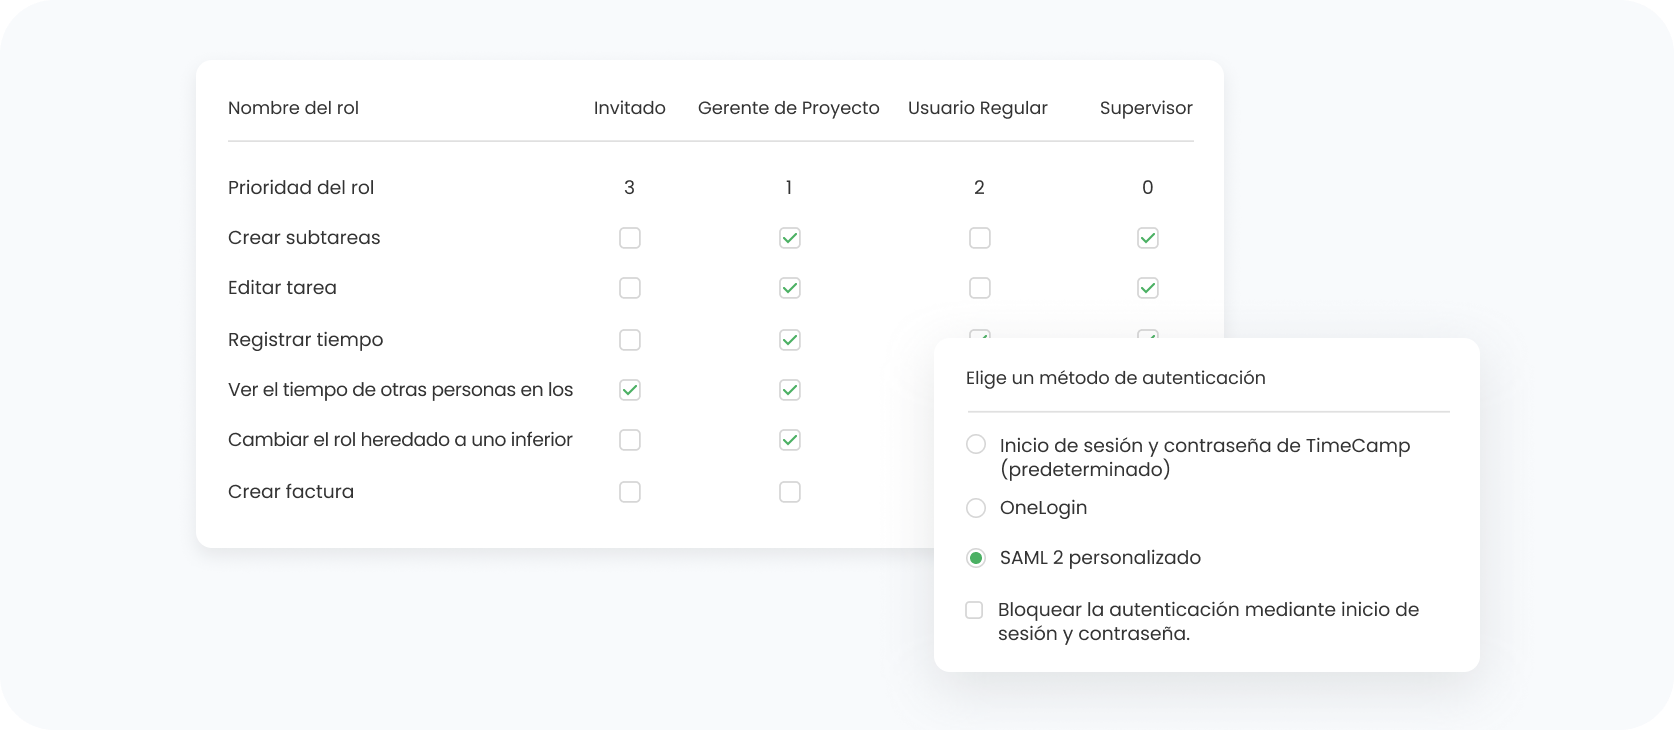
Task: Click the Prioridad del rol row label
Action: click(301, 188)
